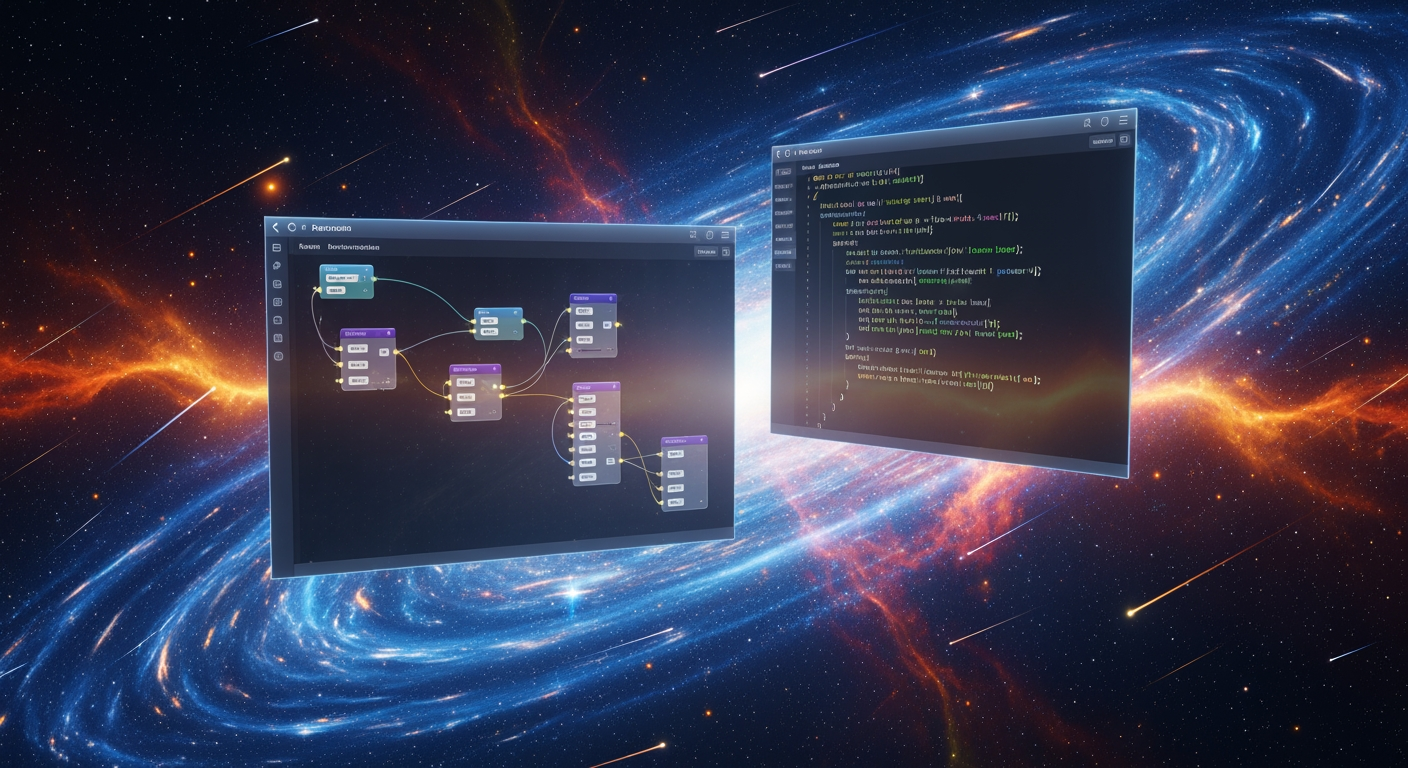Click the circle icon left of the code editor's hamburger menu
1408x768 pixels.
coord(1105,122)
